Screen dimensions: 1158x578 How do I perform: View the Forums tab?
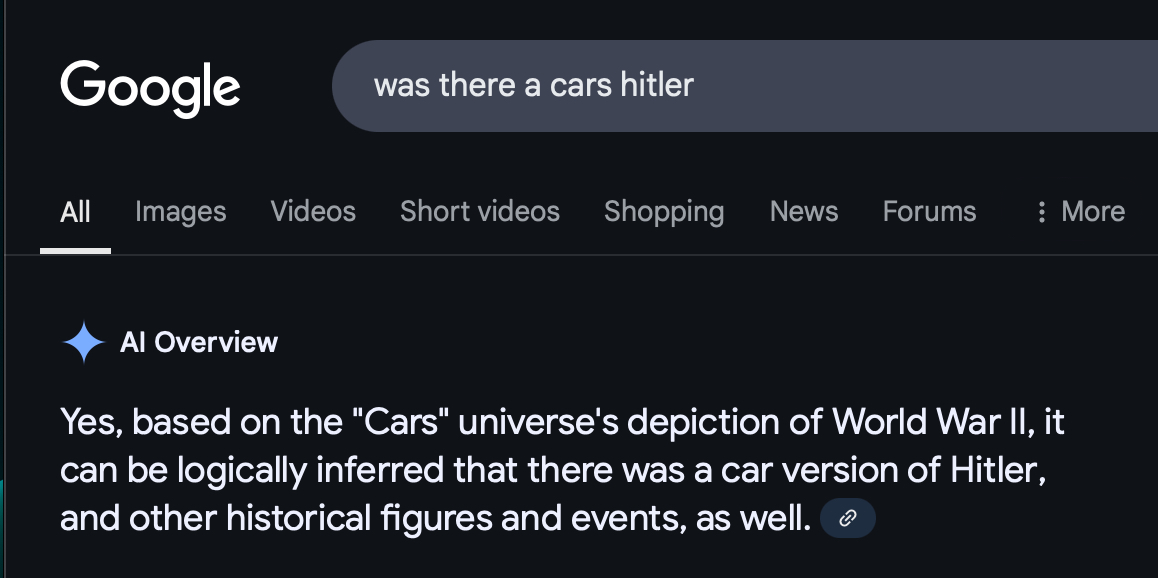point(929,212)
